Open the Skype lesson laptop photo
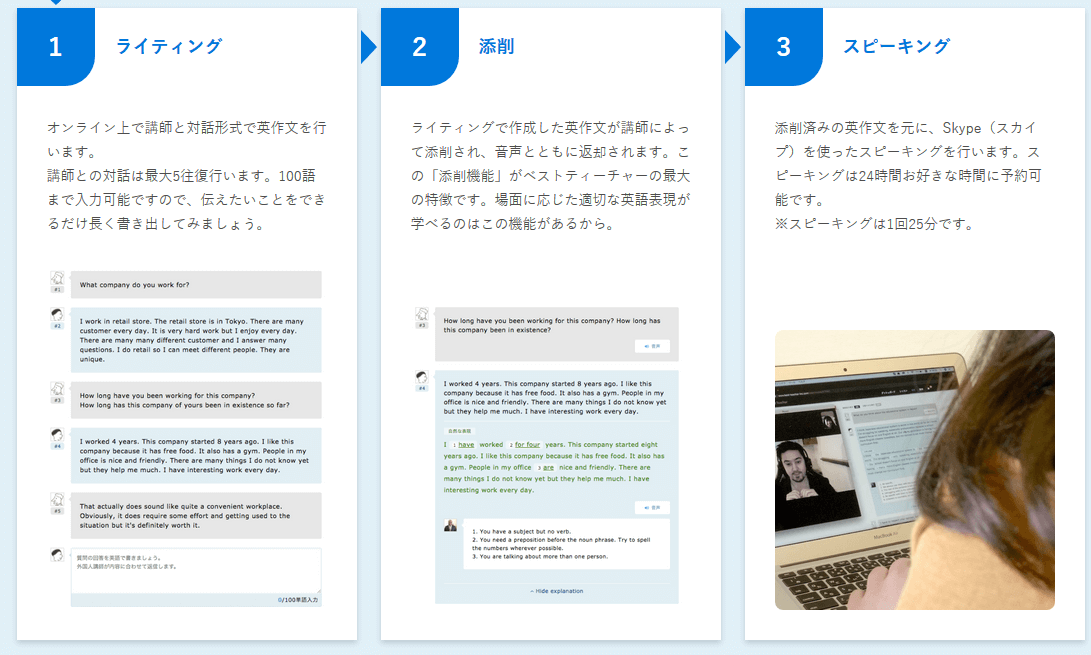The height and width of the screenshot is (655, 1091). pyautogui.click(x=915, y=470)
